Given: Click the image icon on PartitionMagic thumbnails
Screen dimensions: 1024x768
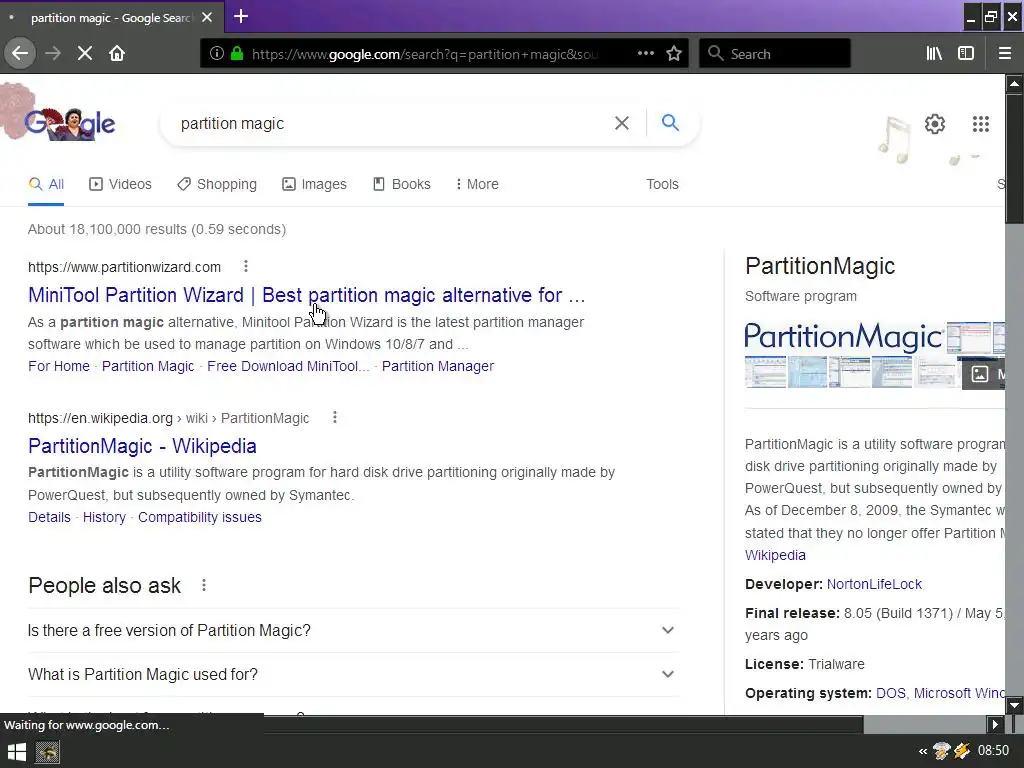Looking at the screenshot, I should point(979,374).
